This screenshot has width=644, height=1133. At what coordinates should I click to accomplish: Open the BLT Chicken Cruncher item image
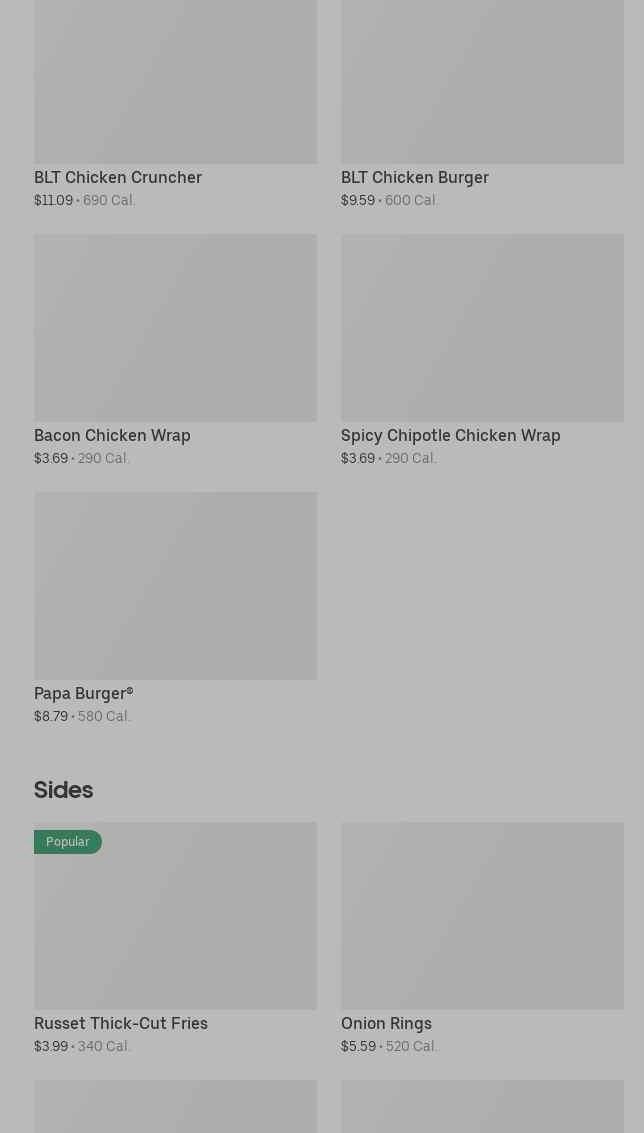point(175,82)
